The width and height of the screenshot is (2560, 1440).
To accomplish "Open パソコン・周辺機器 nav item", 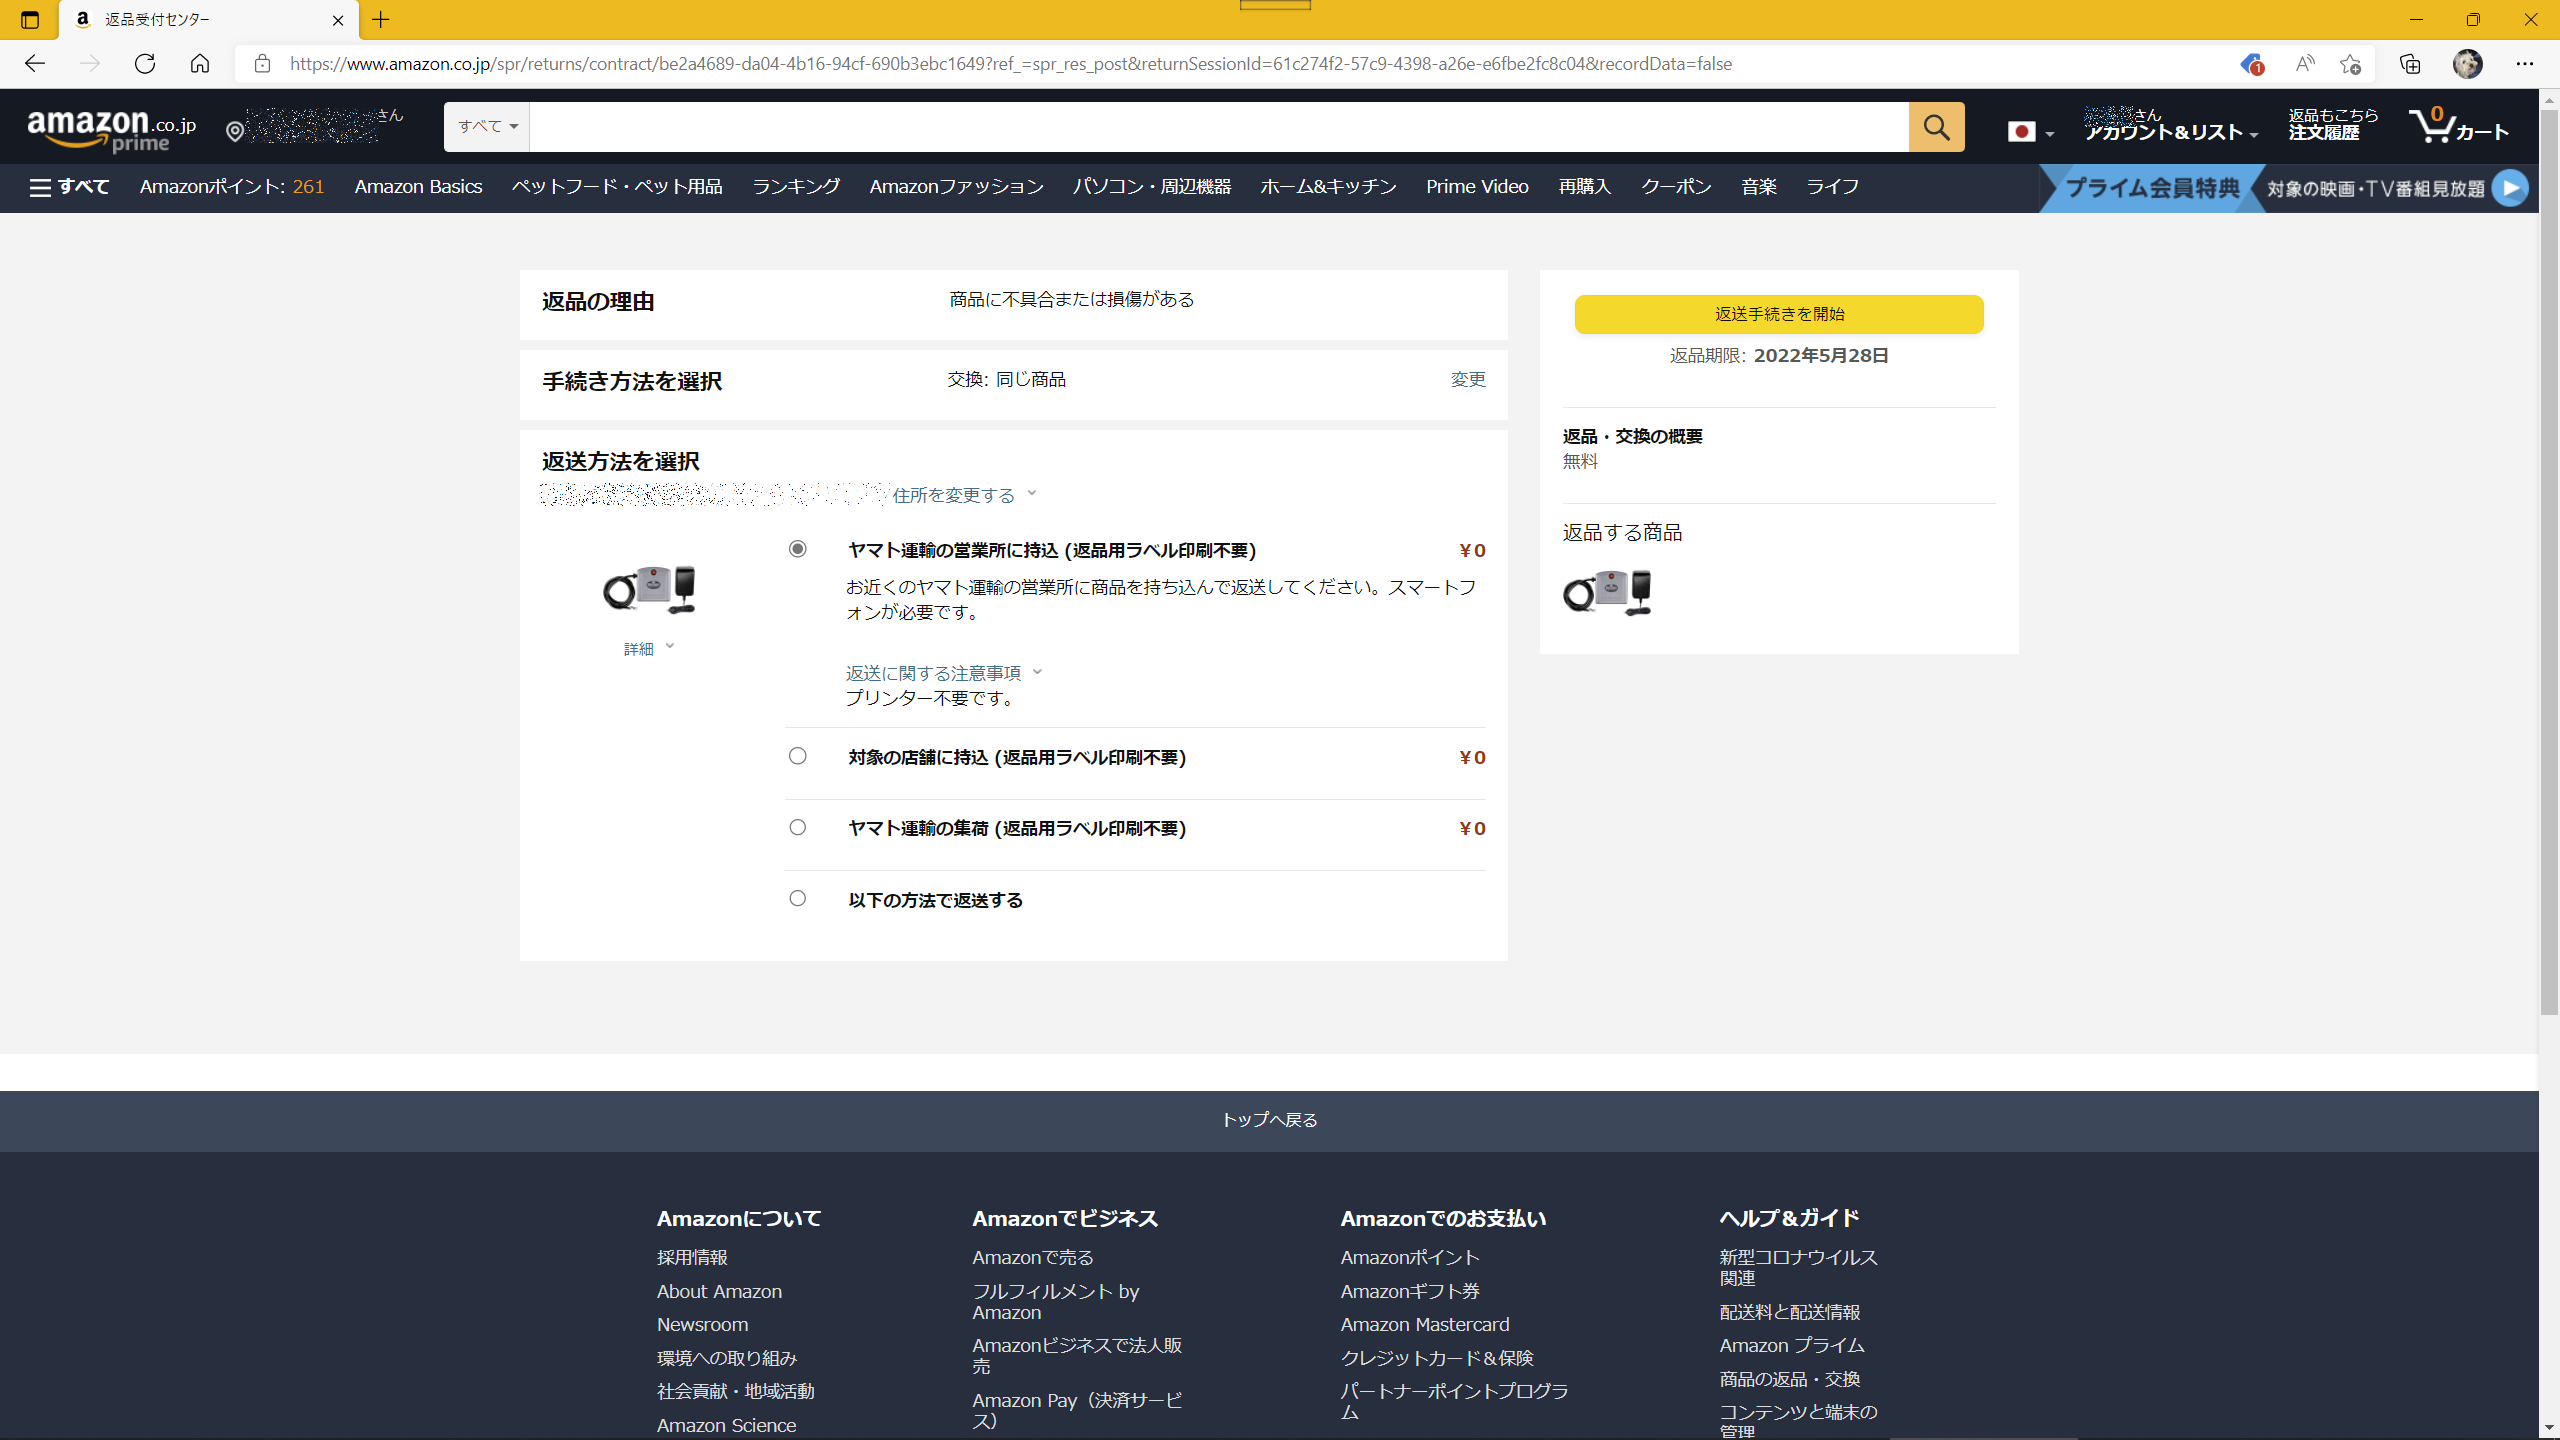I will (1152, 187).
